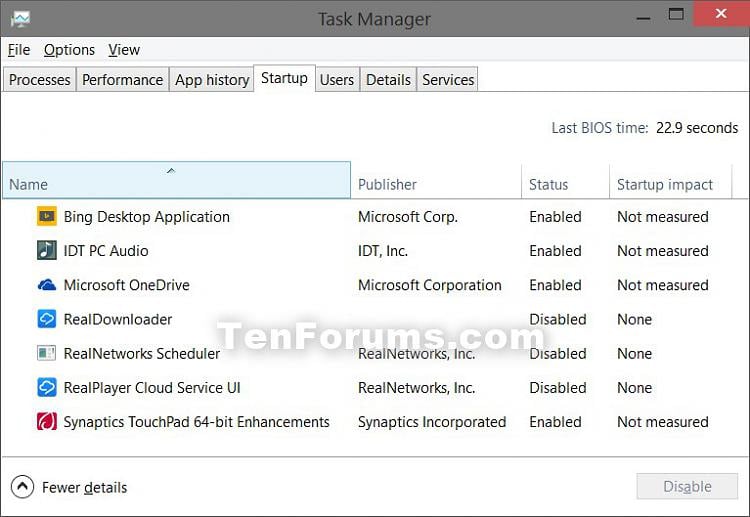
Task: Click publisher Microsoft Corp. cell
Action: (x=408, y=217)
